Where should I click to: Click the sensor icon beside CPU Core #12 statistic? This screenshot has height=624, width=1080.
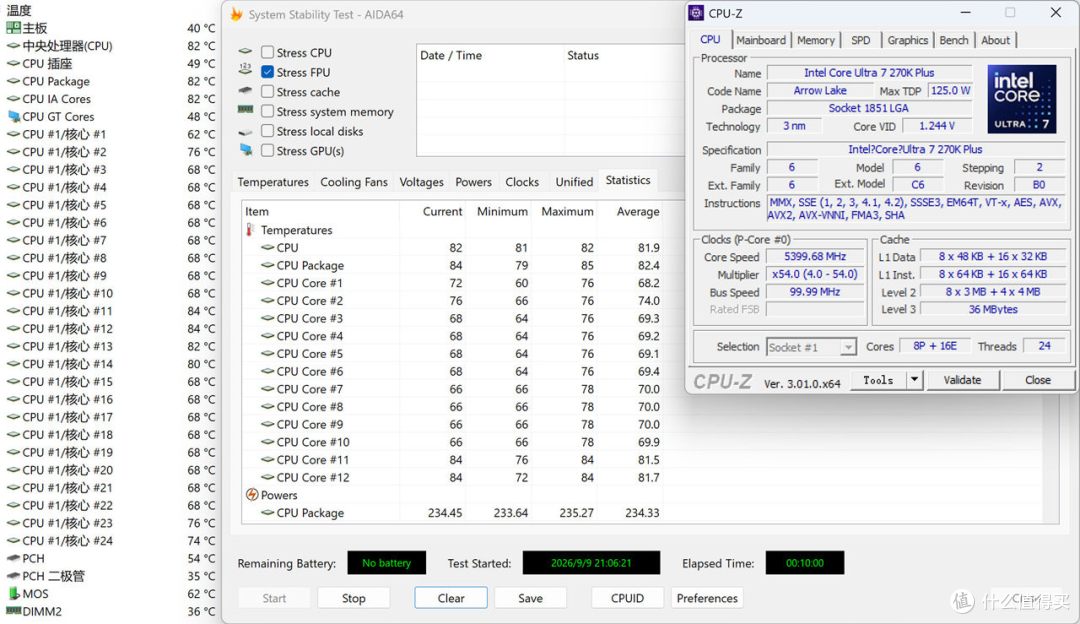pyautogui.click(x=267, y=477)
